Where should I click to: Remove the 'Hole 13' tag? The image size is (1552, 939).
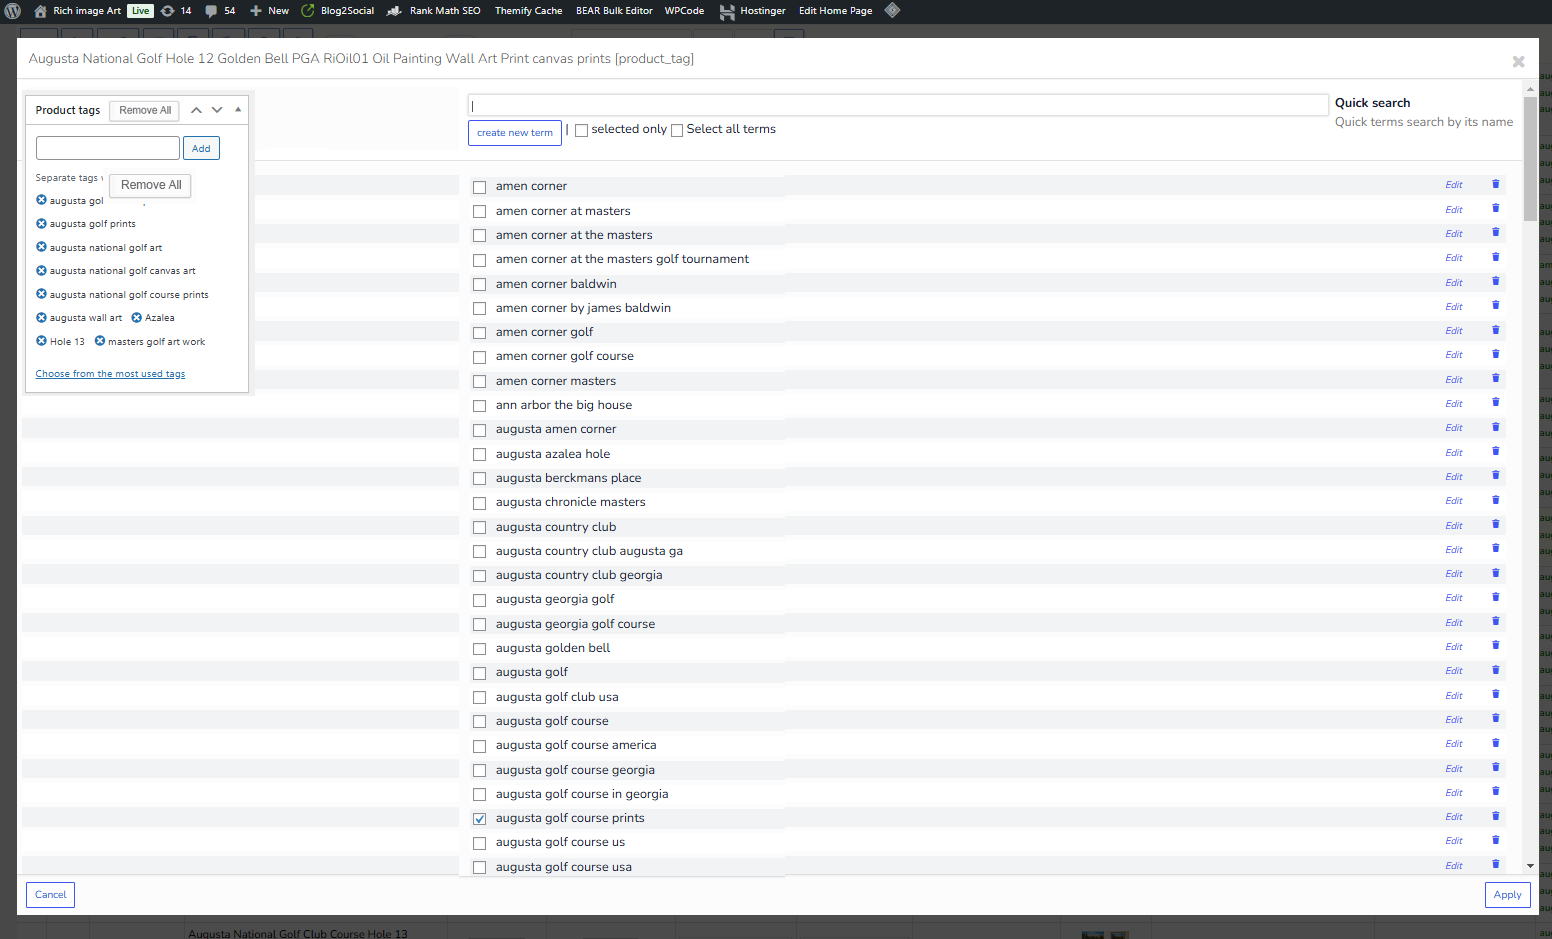tap(42, 341)
